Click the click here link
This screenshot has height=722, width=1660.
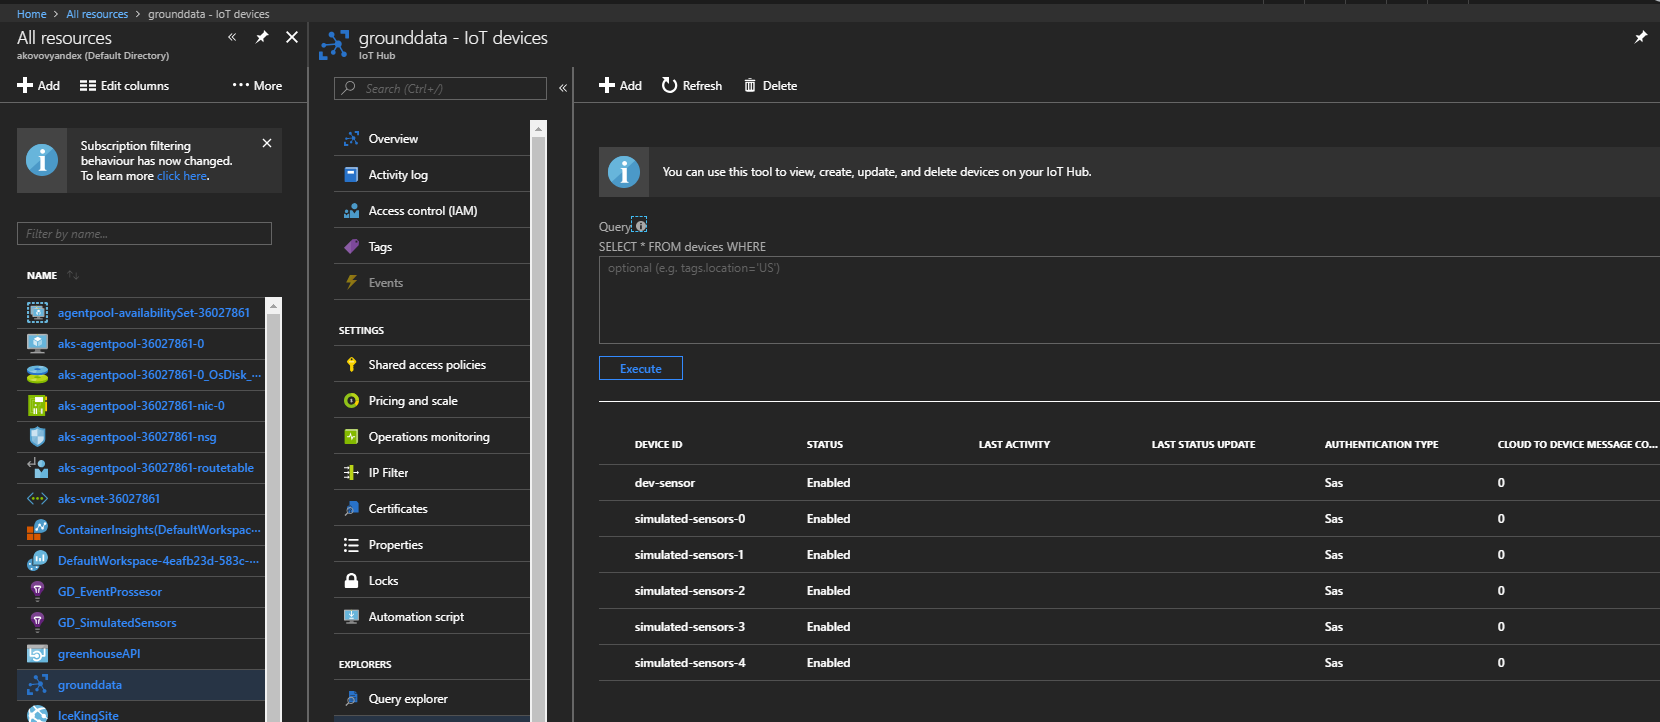tap(182, 176)
